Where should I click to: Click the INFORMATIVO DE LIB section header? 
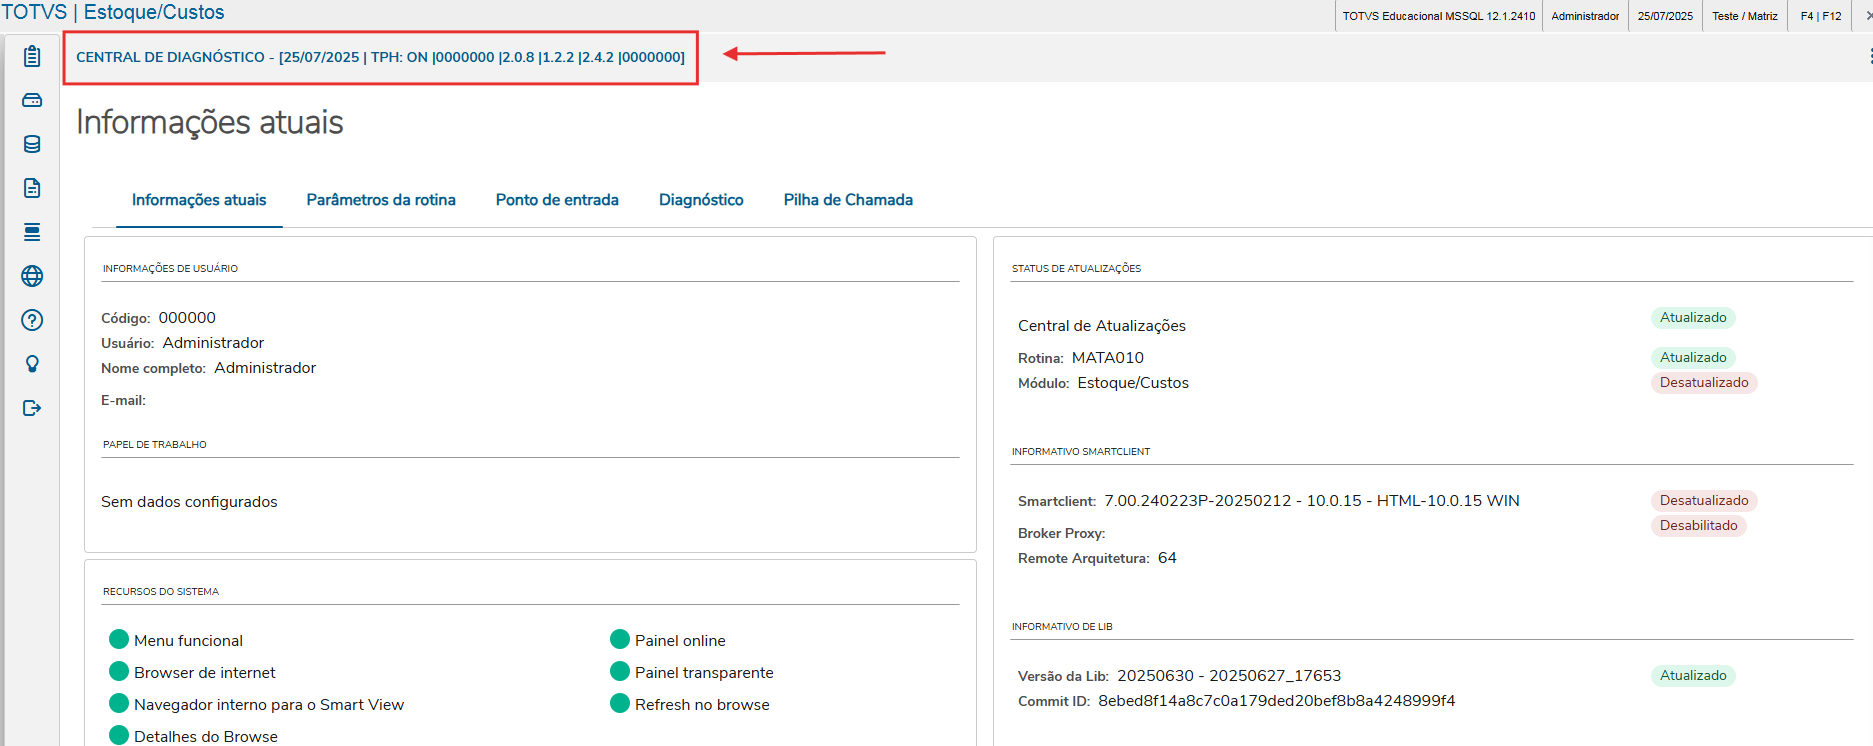[x=1062, y=626]
